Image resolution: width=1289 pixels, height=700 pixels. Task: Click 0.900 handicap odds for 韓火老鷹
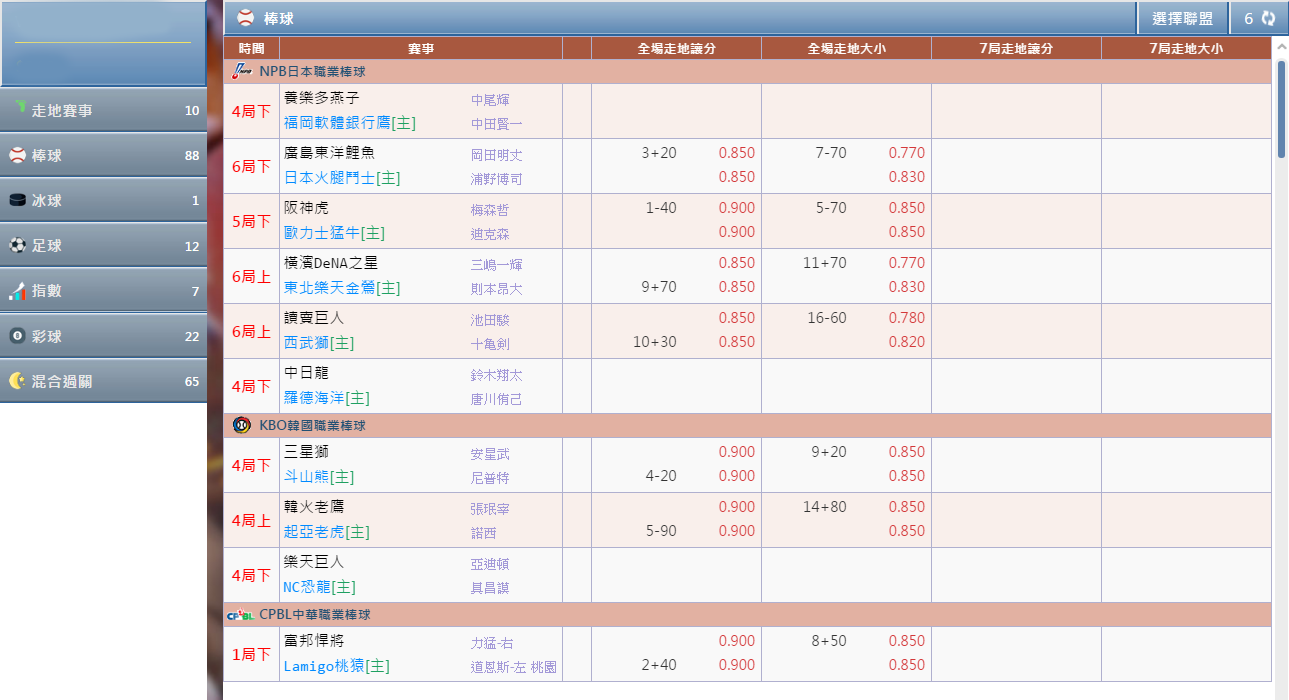737,507
